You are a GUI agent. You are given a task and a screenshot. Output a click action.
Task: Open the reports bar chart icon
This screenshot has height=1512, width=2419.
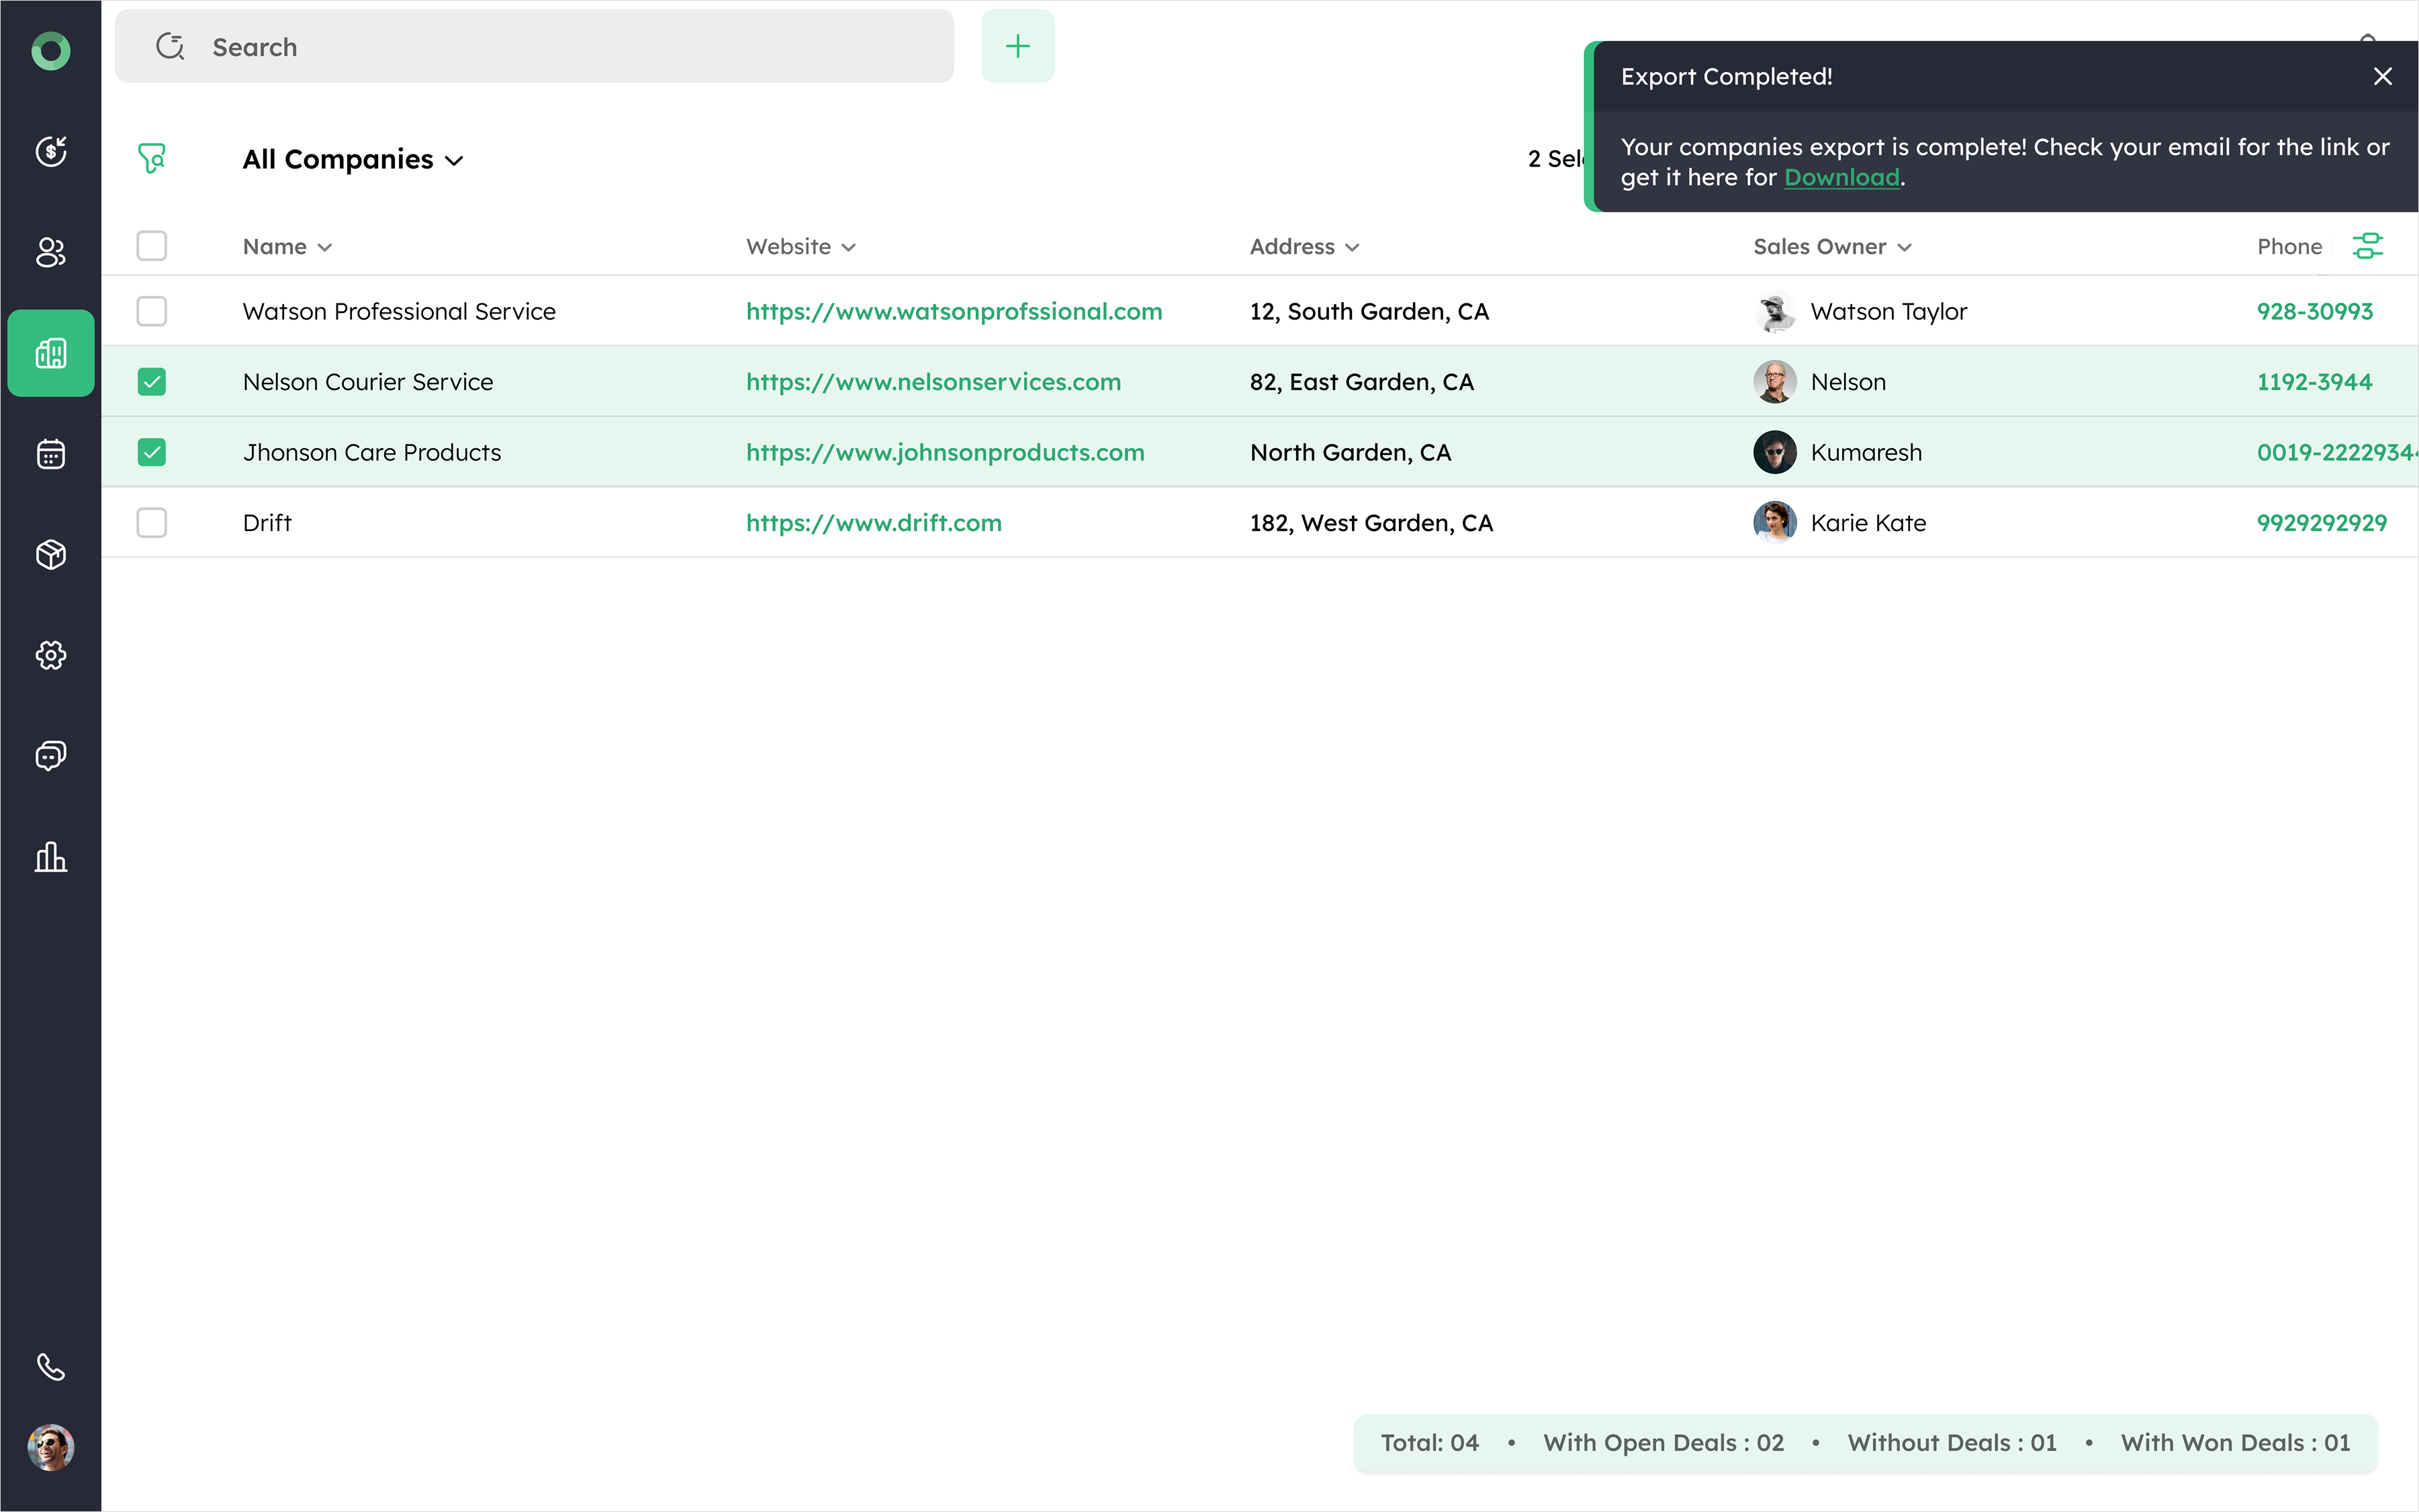coord(51,857)
